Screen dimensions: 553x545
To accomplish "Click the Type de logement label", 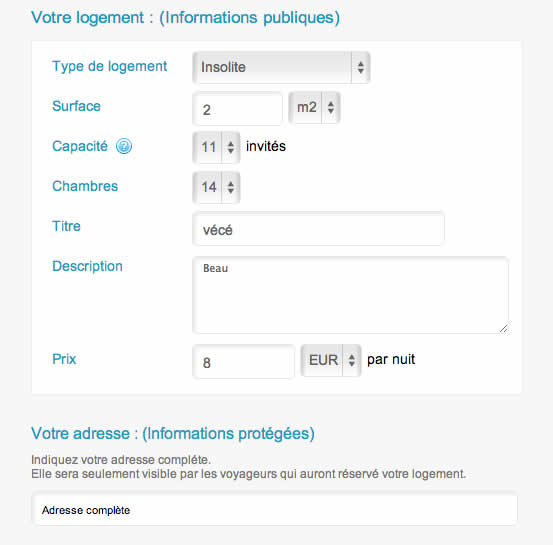I will pos(109,67).
